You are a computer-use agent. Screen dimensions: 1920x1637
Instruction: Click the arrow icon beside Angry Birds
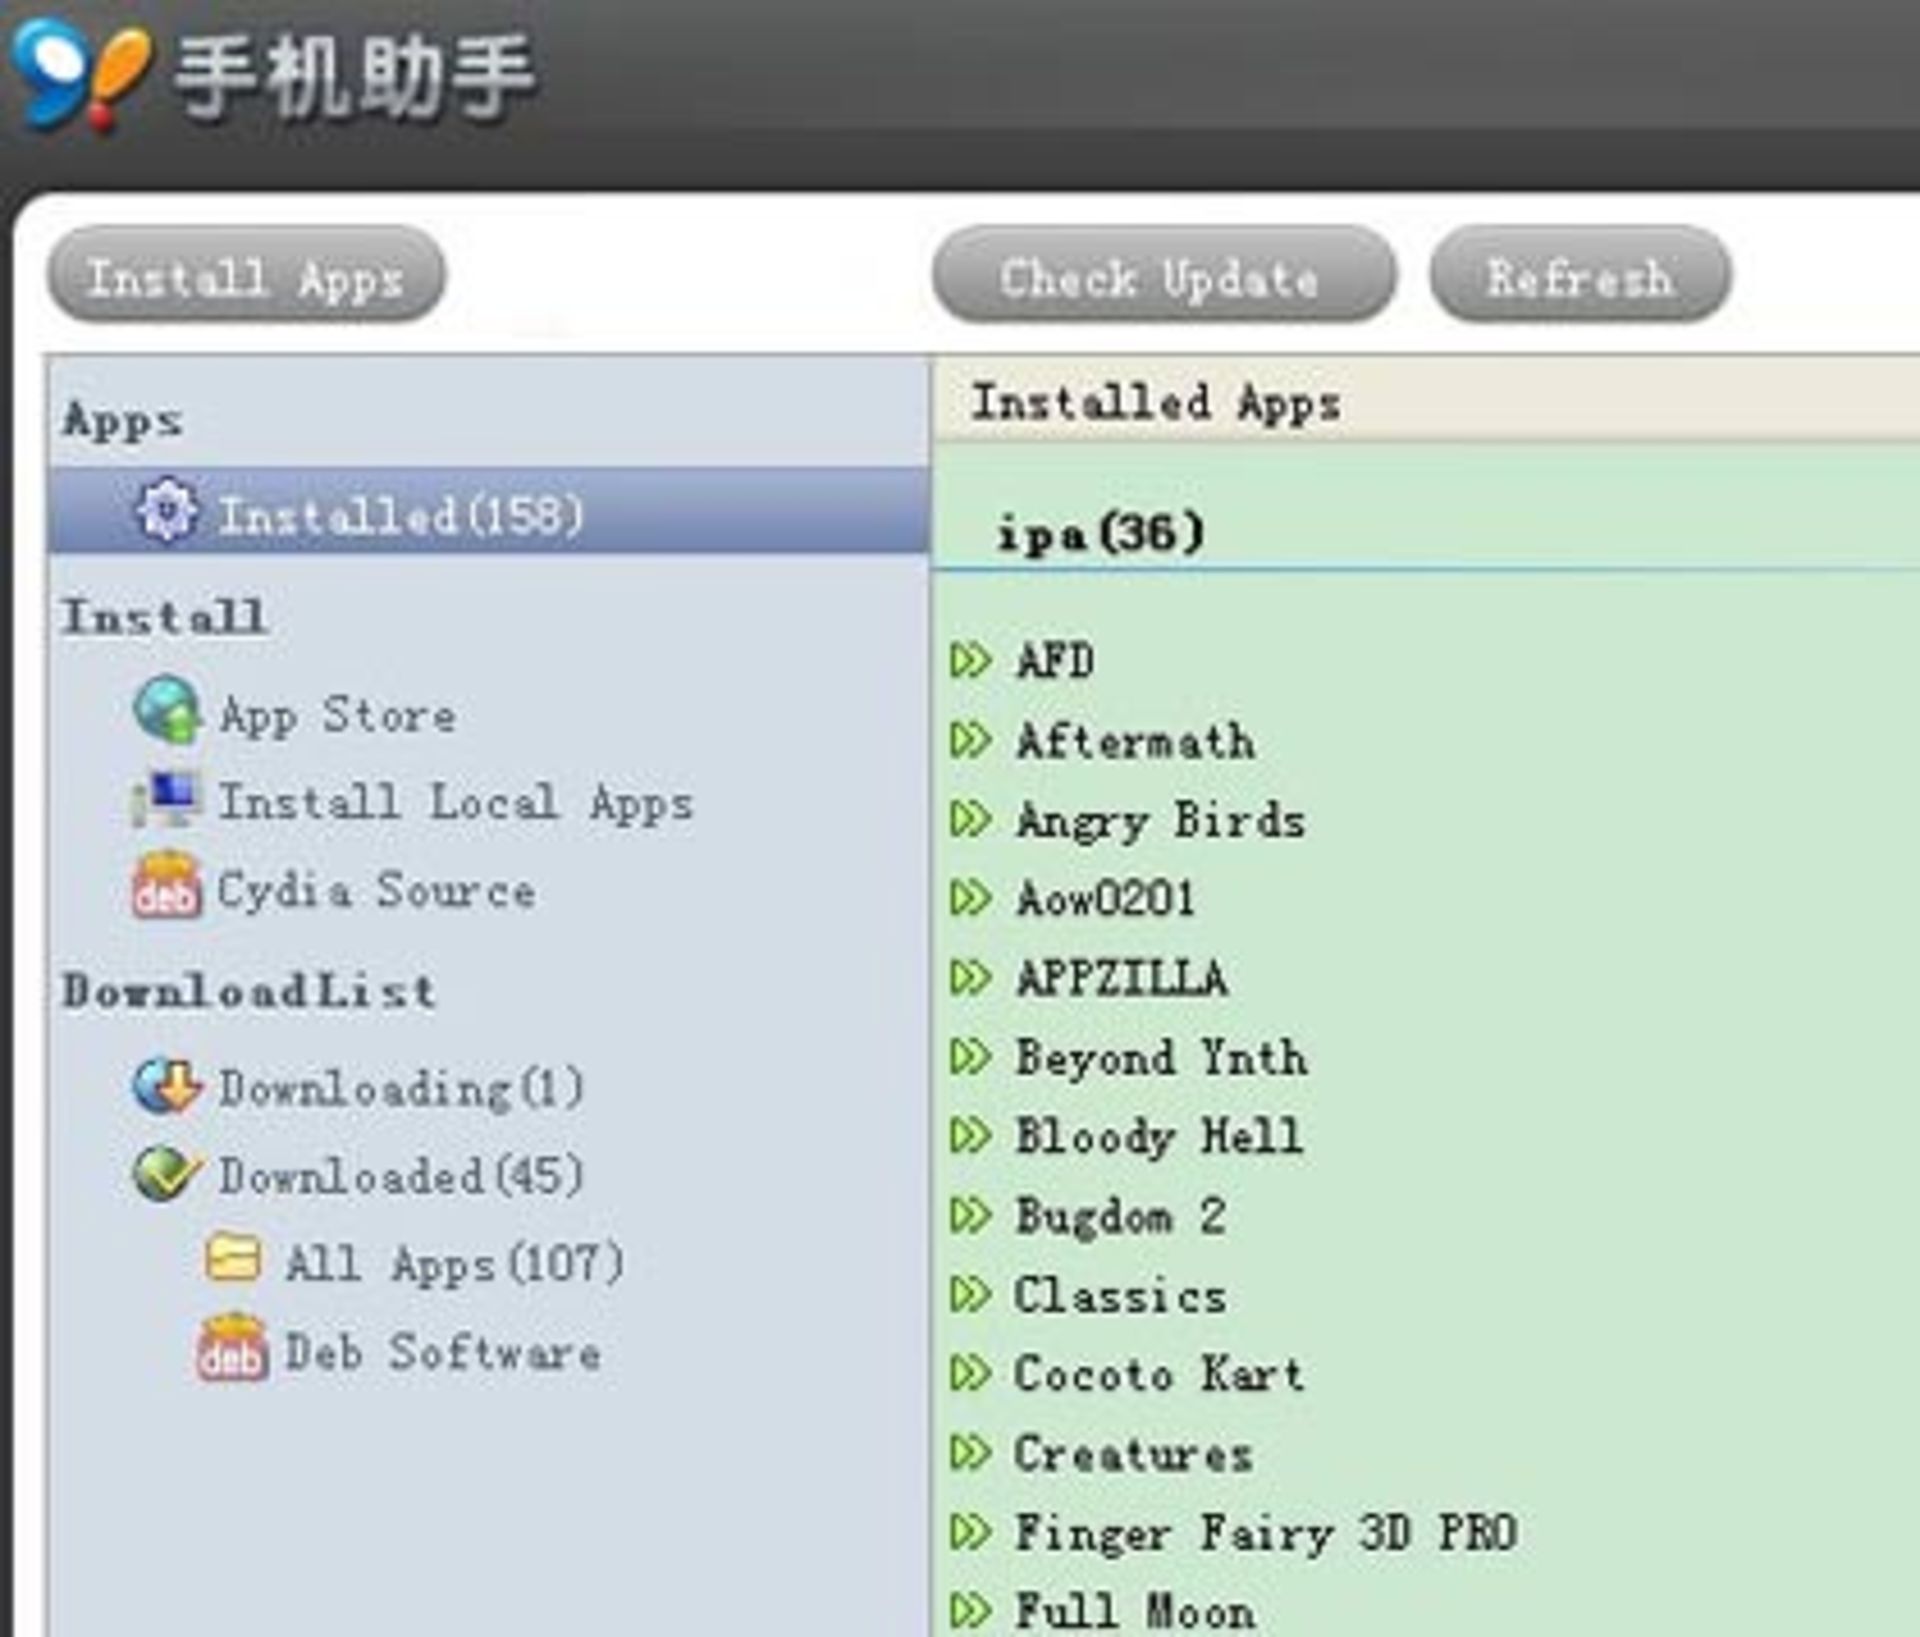point(971,819)
